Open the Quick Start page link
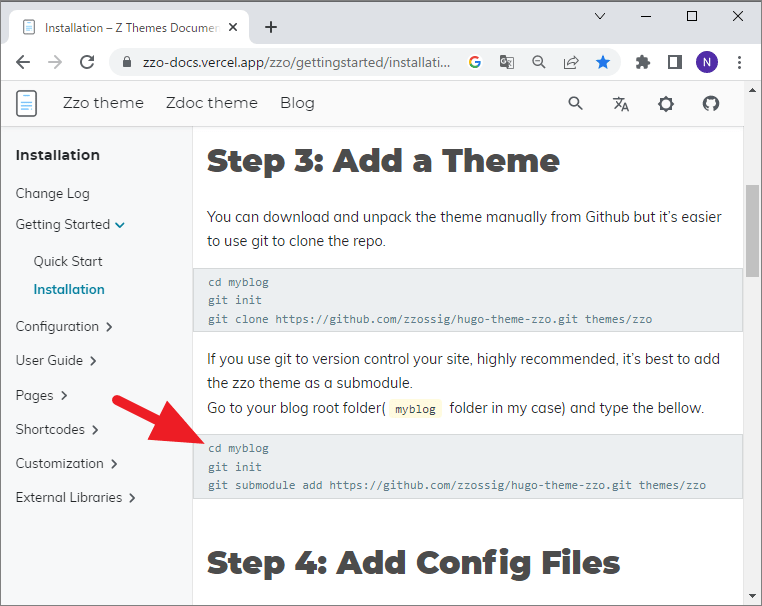Screen dimensions: 762x606 point(68,261)
